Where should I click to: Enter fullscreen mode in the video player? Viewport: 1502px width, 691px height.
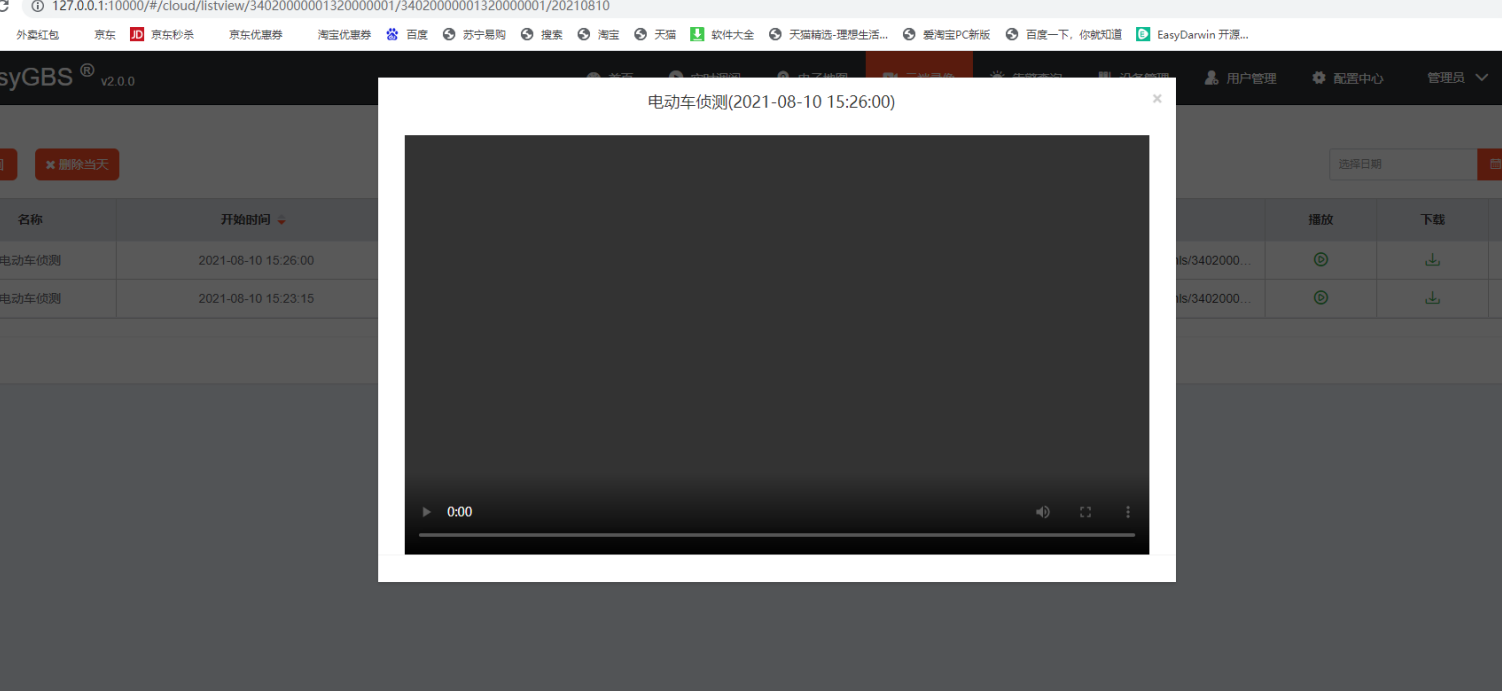(x=1085, y=512)
